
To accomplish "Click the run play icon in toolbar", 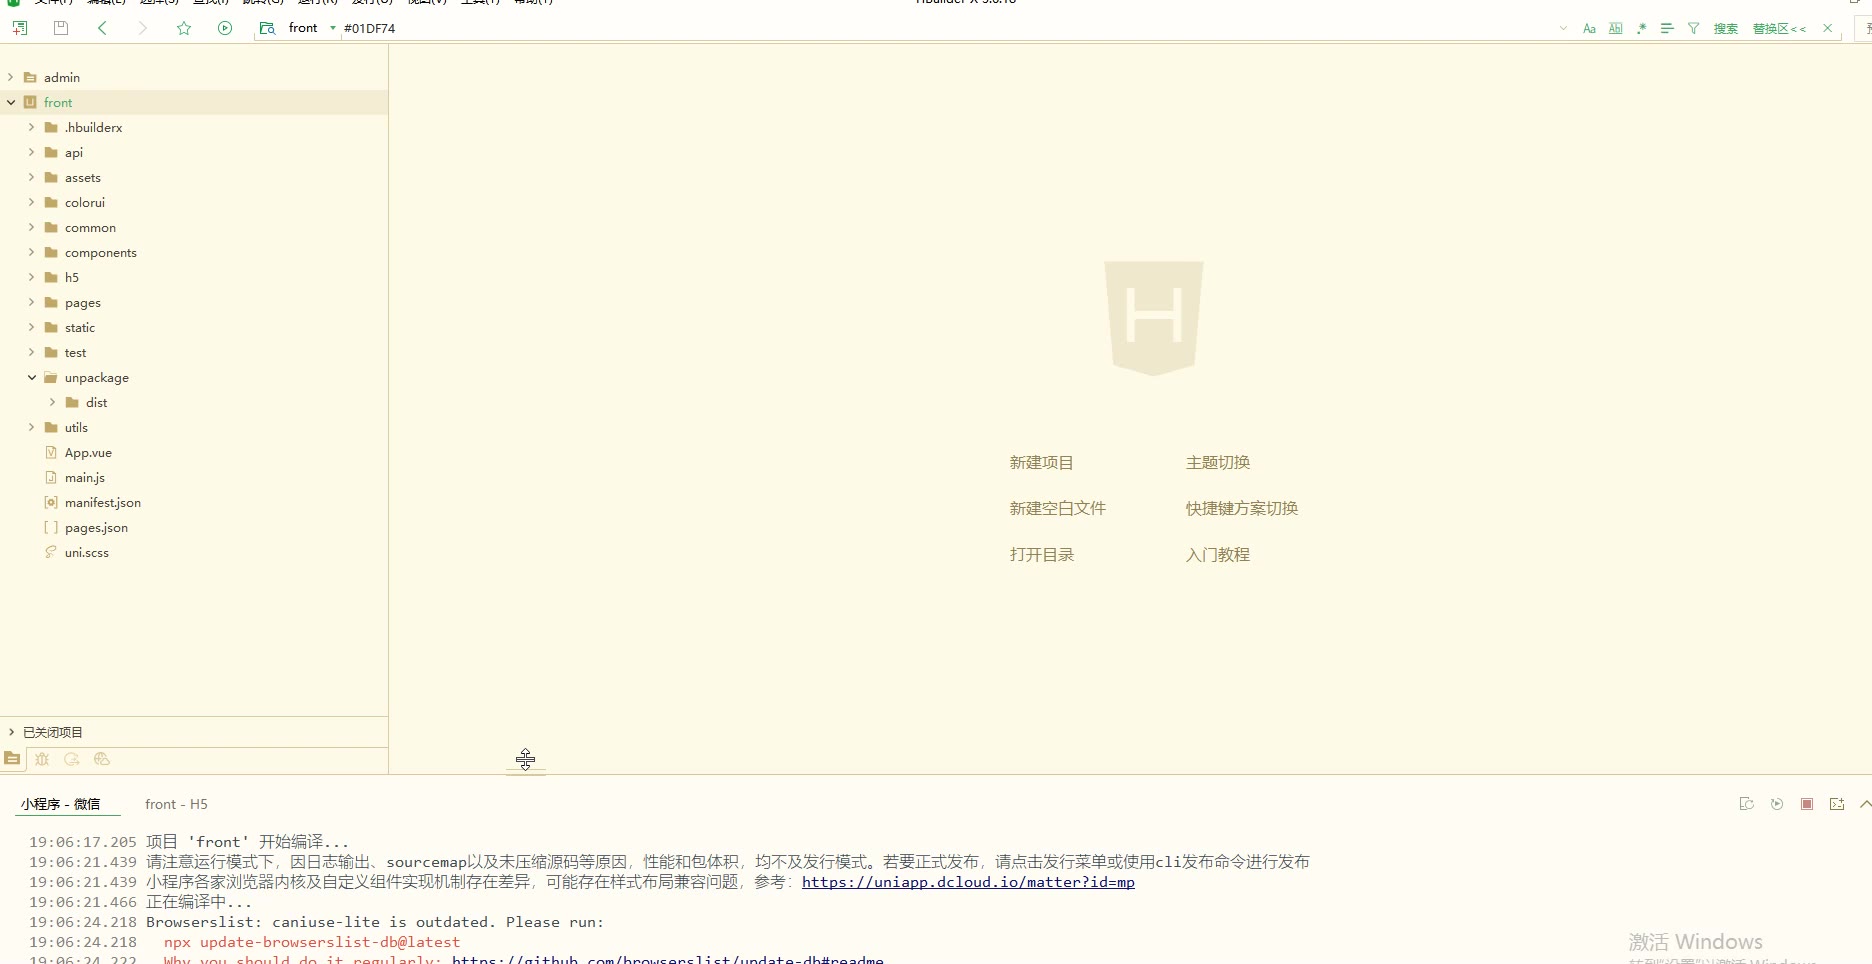I will click(x=225, y=28).
